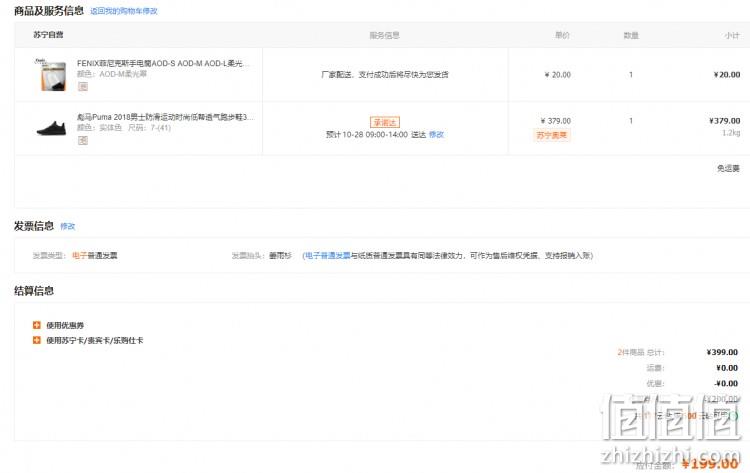Select the -¥0.00 优惠 discount amount

click(x=726, y=384)
